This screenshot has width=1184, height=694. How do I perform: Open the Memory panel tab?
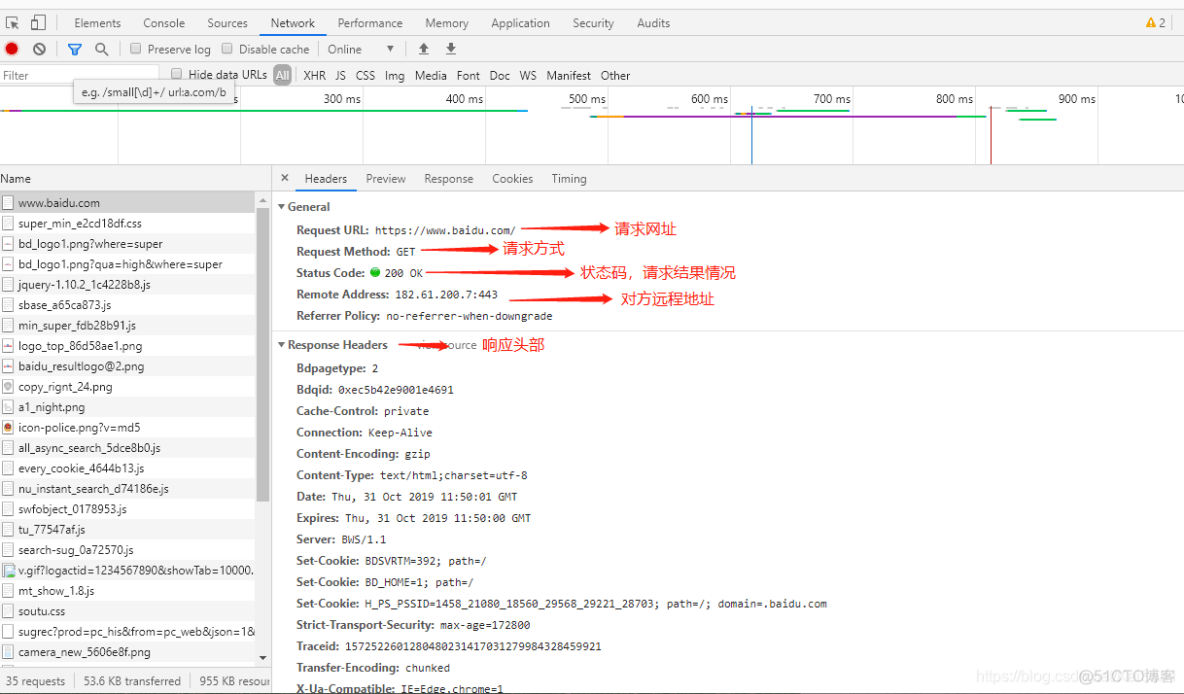pyautogui.click(x=446, y=23)
